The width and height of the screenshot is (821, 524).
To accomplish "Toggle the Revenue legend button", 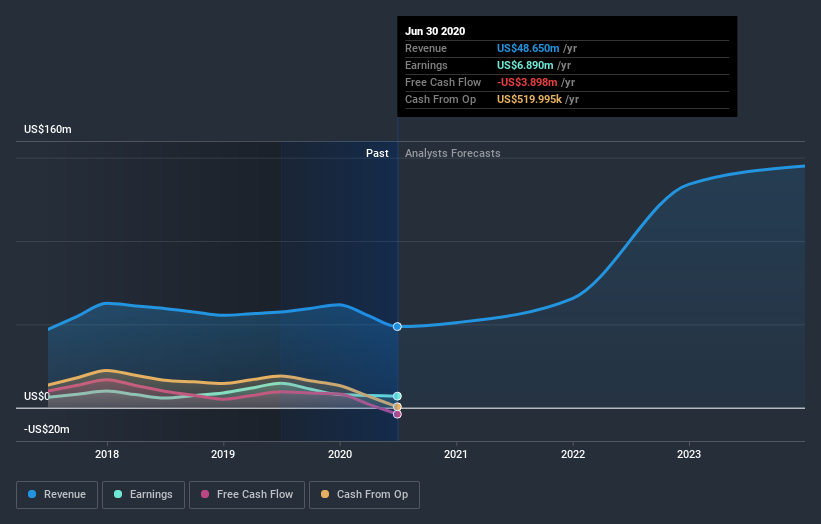I will point(57,495).
